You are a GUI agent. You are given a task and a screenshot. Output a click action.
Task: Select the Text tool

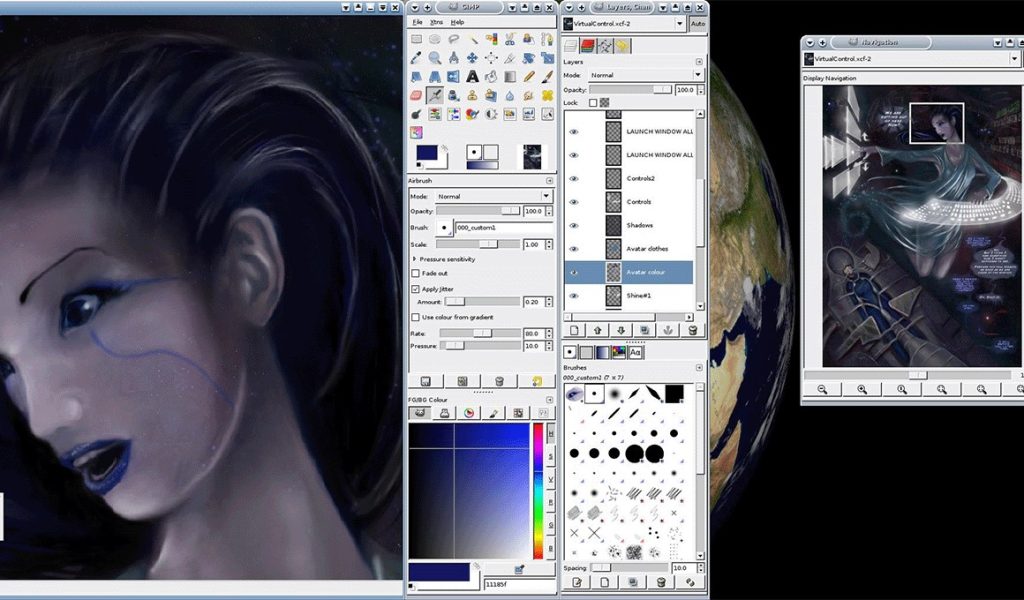[471, 77]
